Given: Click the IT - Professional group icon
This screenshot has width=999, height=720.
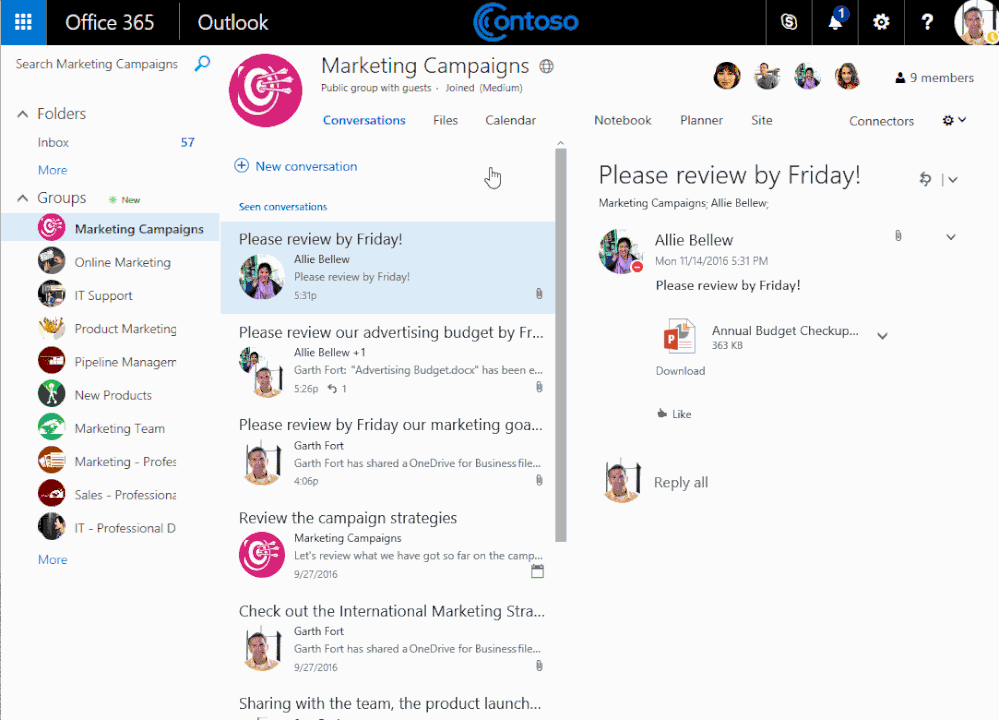Looking at the screenshot, I should point(52,526).
